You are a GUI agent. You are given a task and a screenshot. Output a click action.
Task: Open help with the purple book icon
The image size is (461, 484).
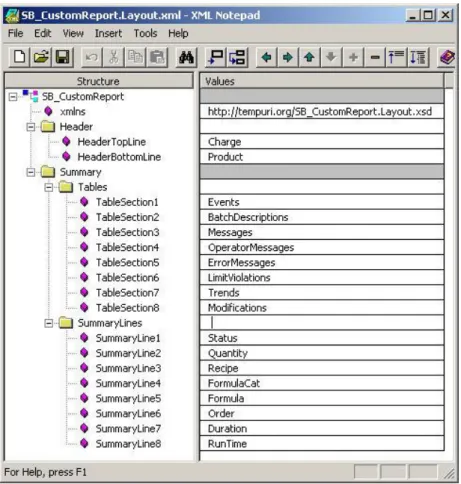[x=447, y=57]
